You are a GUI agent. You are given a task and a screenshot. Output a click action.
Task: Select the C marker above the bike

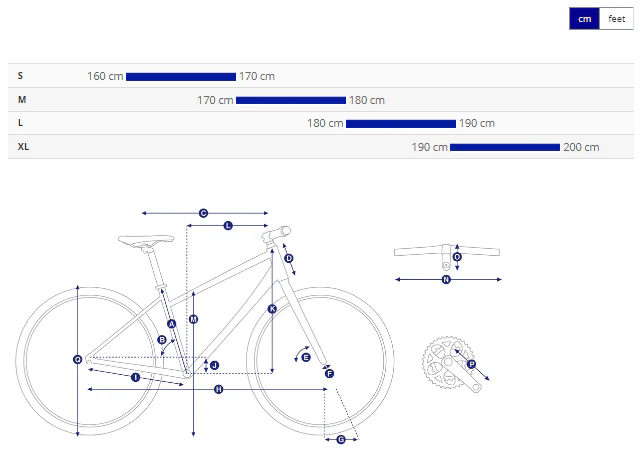pyautogui.click(x=203, y=213)
